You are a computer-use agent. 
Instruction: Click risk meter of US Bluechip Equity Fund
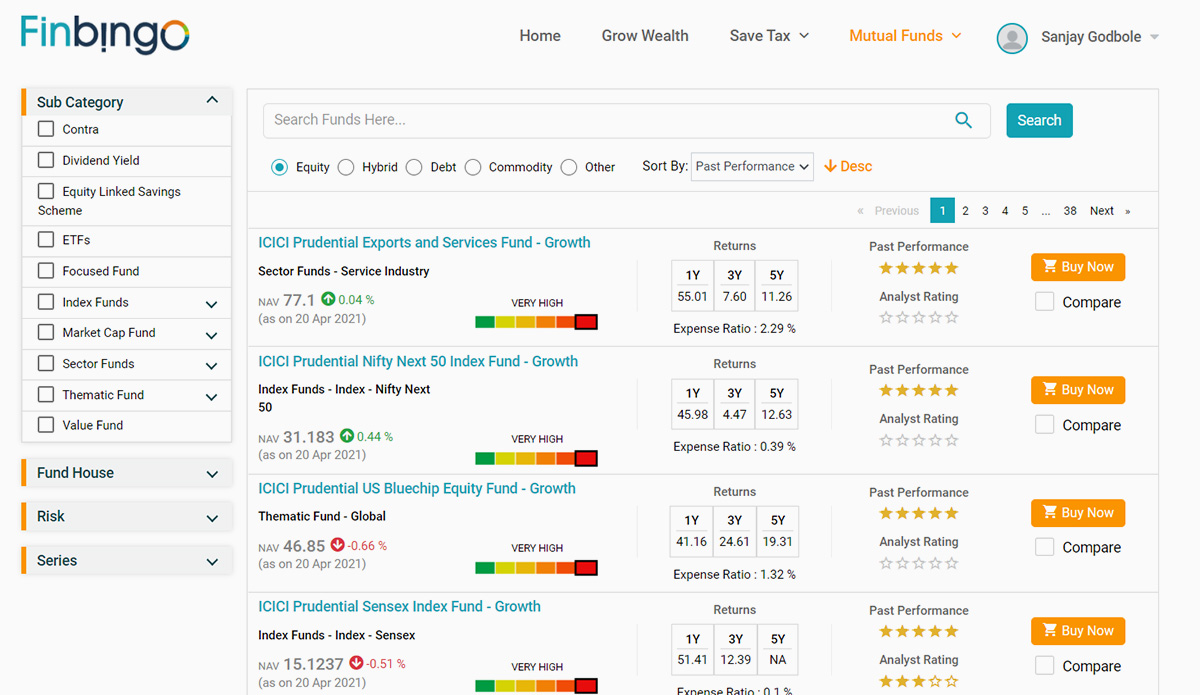(536, 568)
